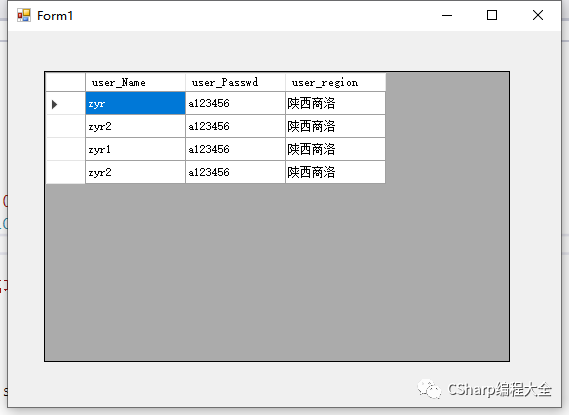
Task: Select the user_region column header
Action: point(335,82)
